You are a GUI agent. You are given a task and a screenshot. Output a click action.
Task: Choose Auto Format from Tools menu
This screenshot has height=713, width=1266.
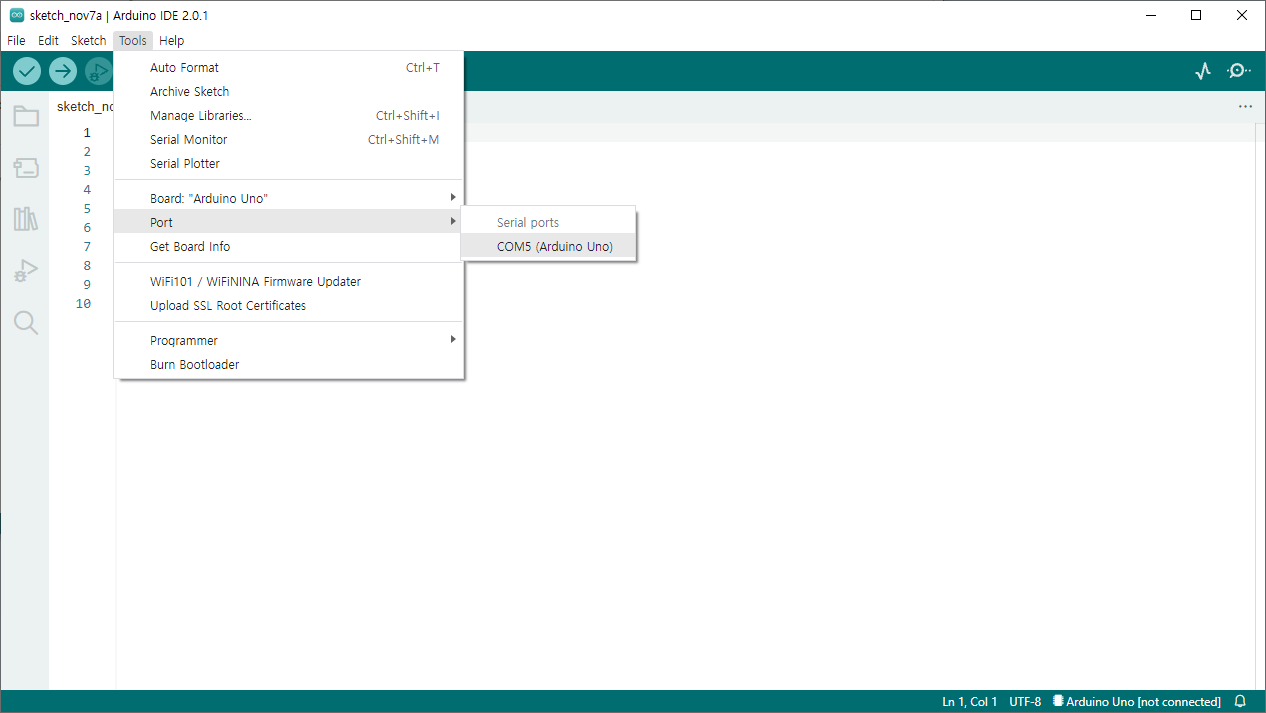tap(289, 68)
